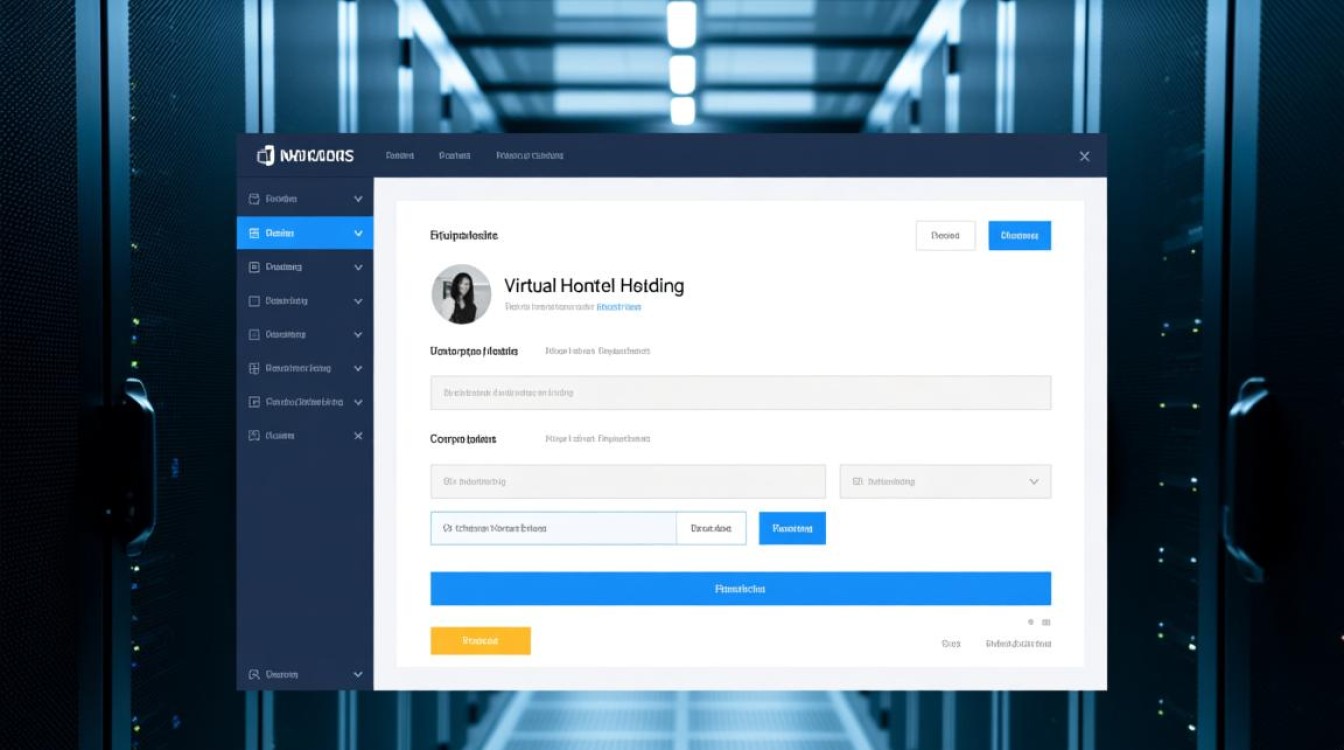Expand the chevron on the first sidebar row
1344x750 pixels.
click(358, 199)
